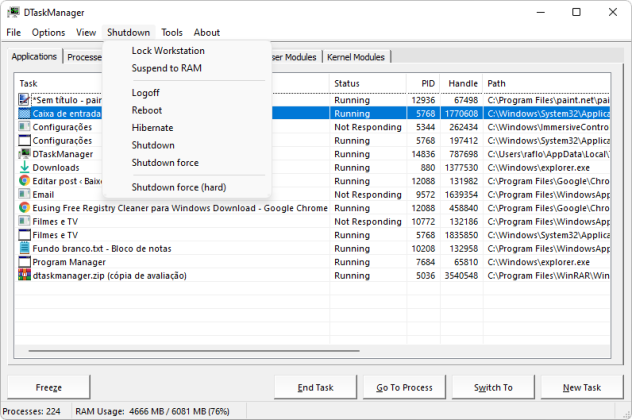Open the Options menu
This screenshot has width=632, height=420.
48,32
